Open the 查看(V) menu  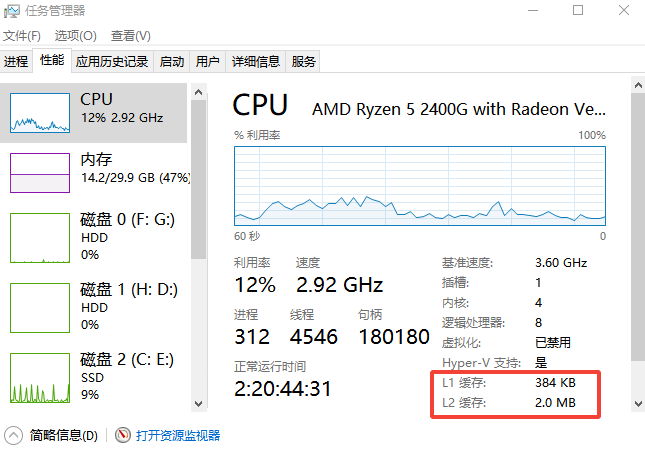point(130,36)
